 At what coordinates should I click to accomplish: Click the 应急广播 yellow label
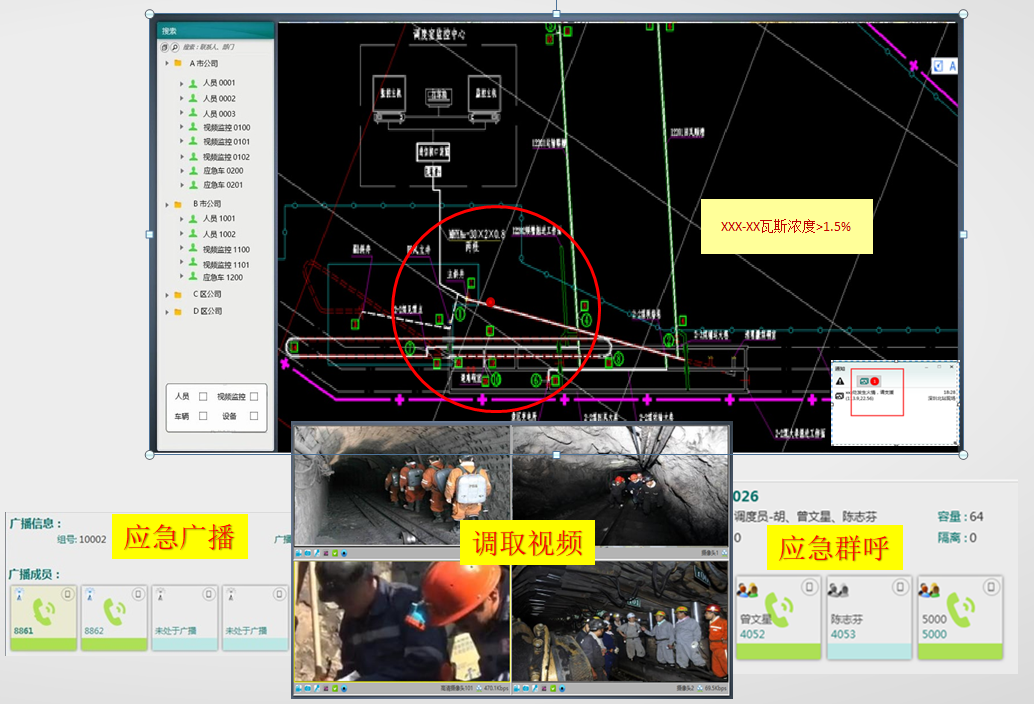pyautogui.click(x=179, y=538)
